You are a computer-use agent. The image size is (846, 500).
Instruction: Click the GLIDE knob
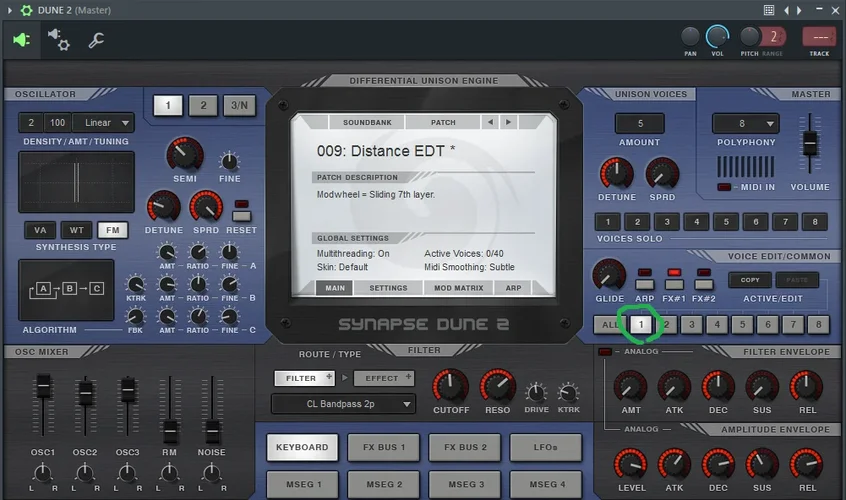click(609, 276)
